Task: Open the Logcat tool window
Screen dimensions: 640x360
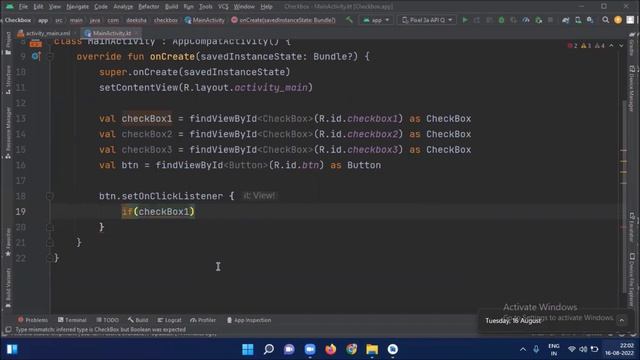Action: pyautogui.click(x=169, y=320)
